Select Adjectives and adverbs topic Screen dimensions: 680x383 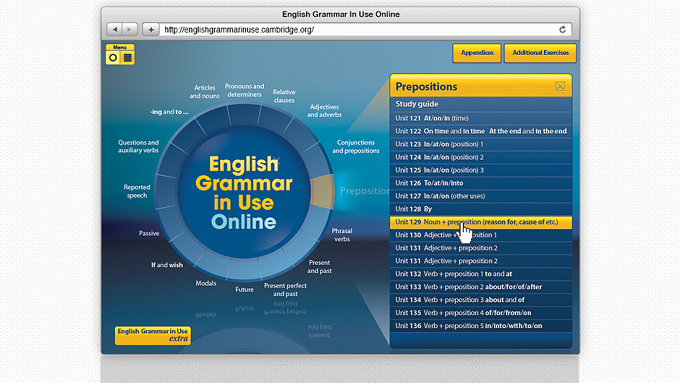coord(324,111)
